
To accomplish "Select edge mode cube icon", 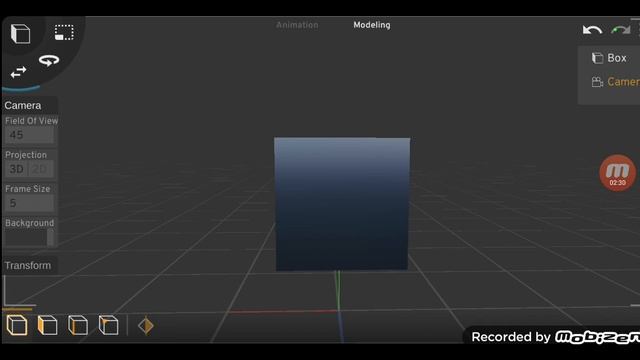I will 78,325.
